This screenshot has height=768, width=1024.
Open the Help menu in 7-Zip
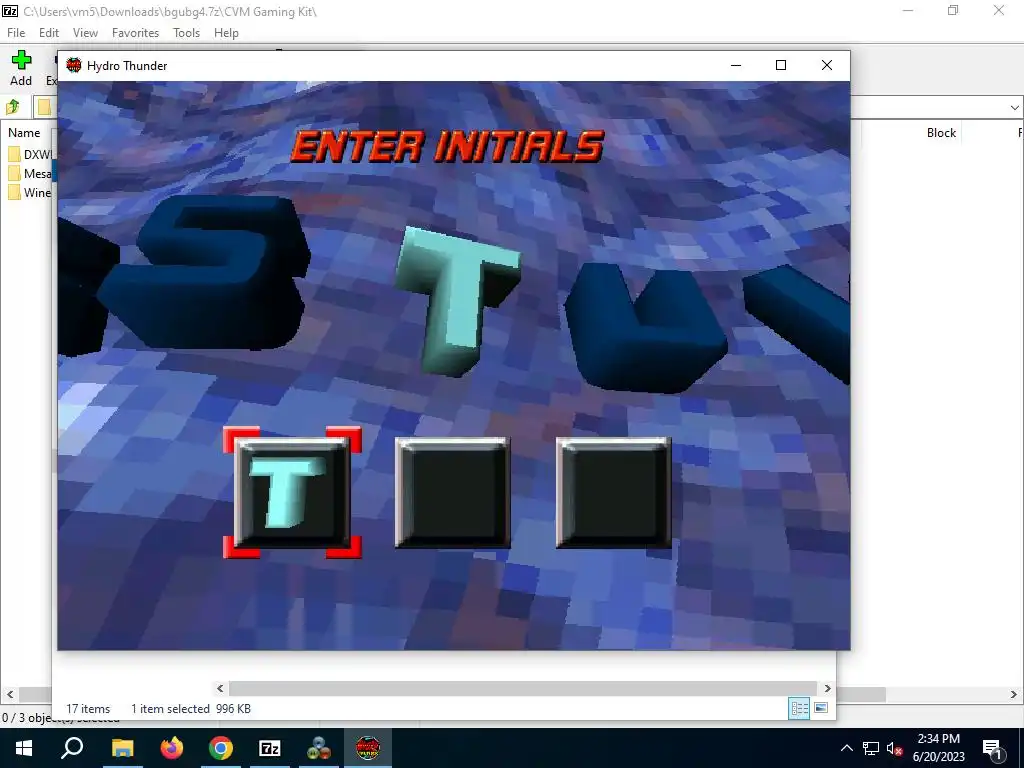point(226,33)
